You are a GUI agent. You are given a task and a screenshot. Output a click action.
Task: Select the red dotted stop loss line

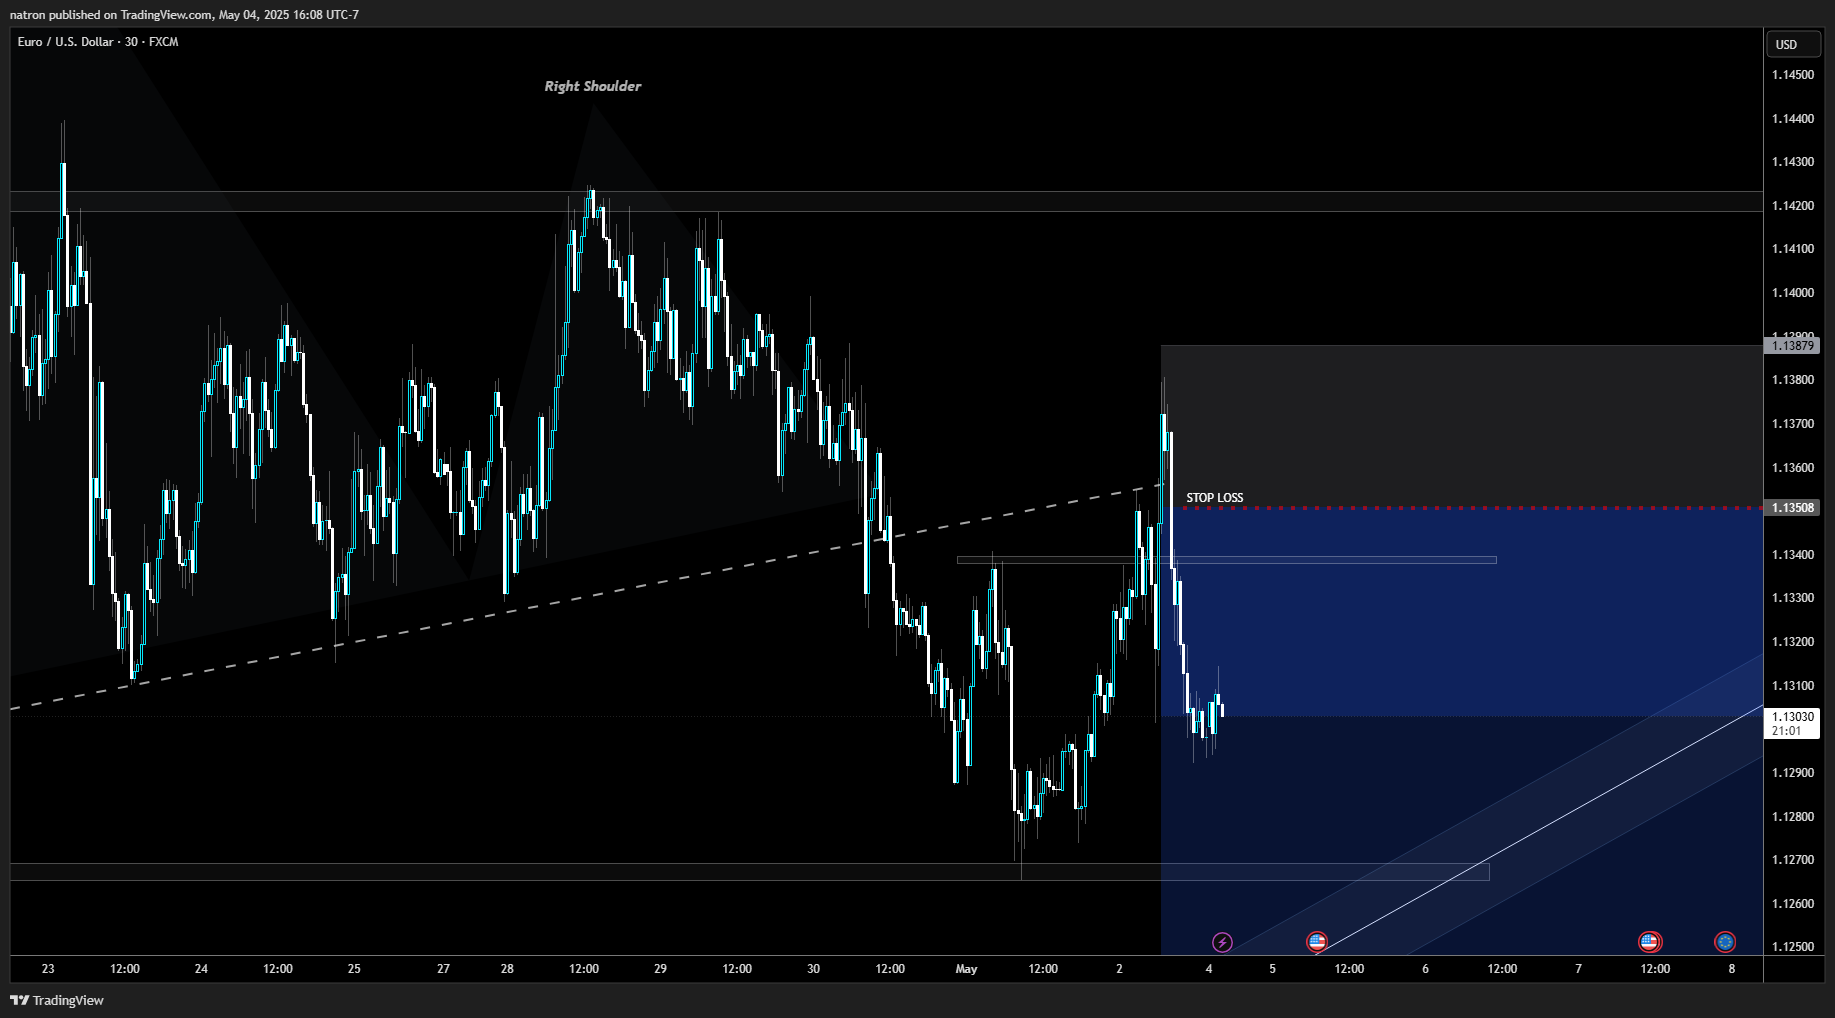1465,508
